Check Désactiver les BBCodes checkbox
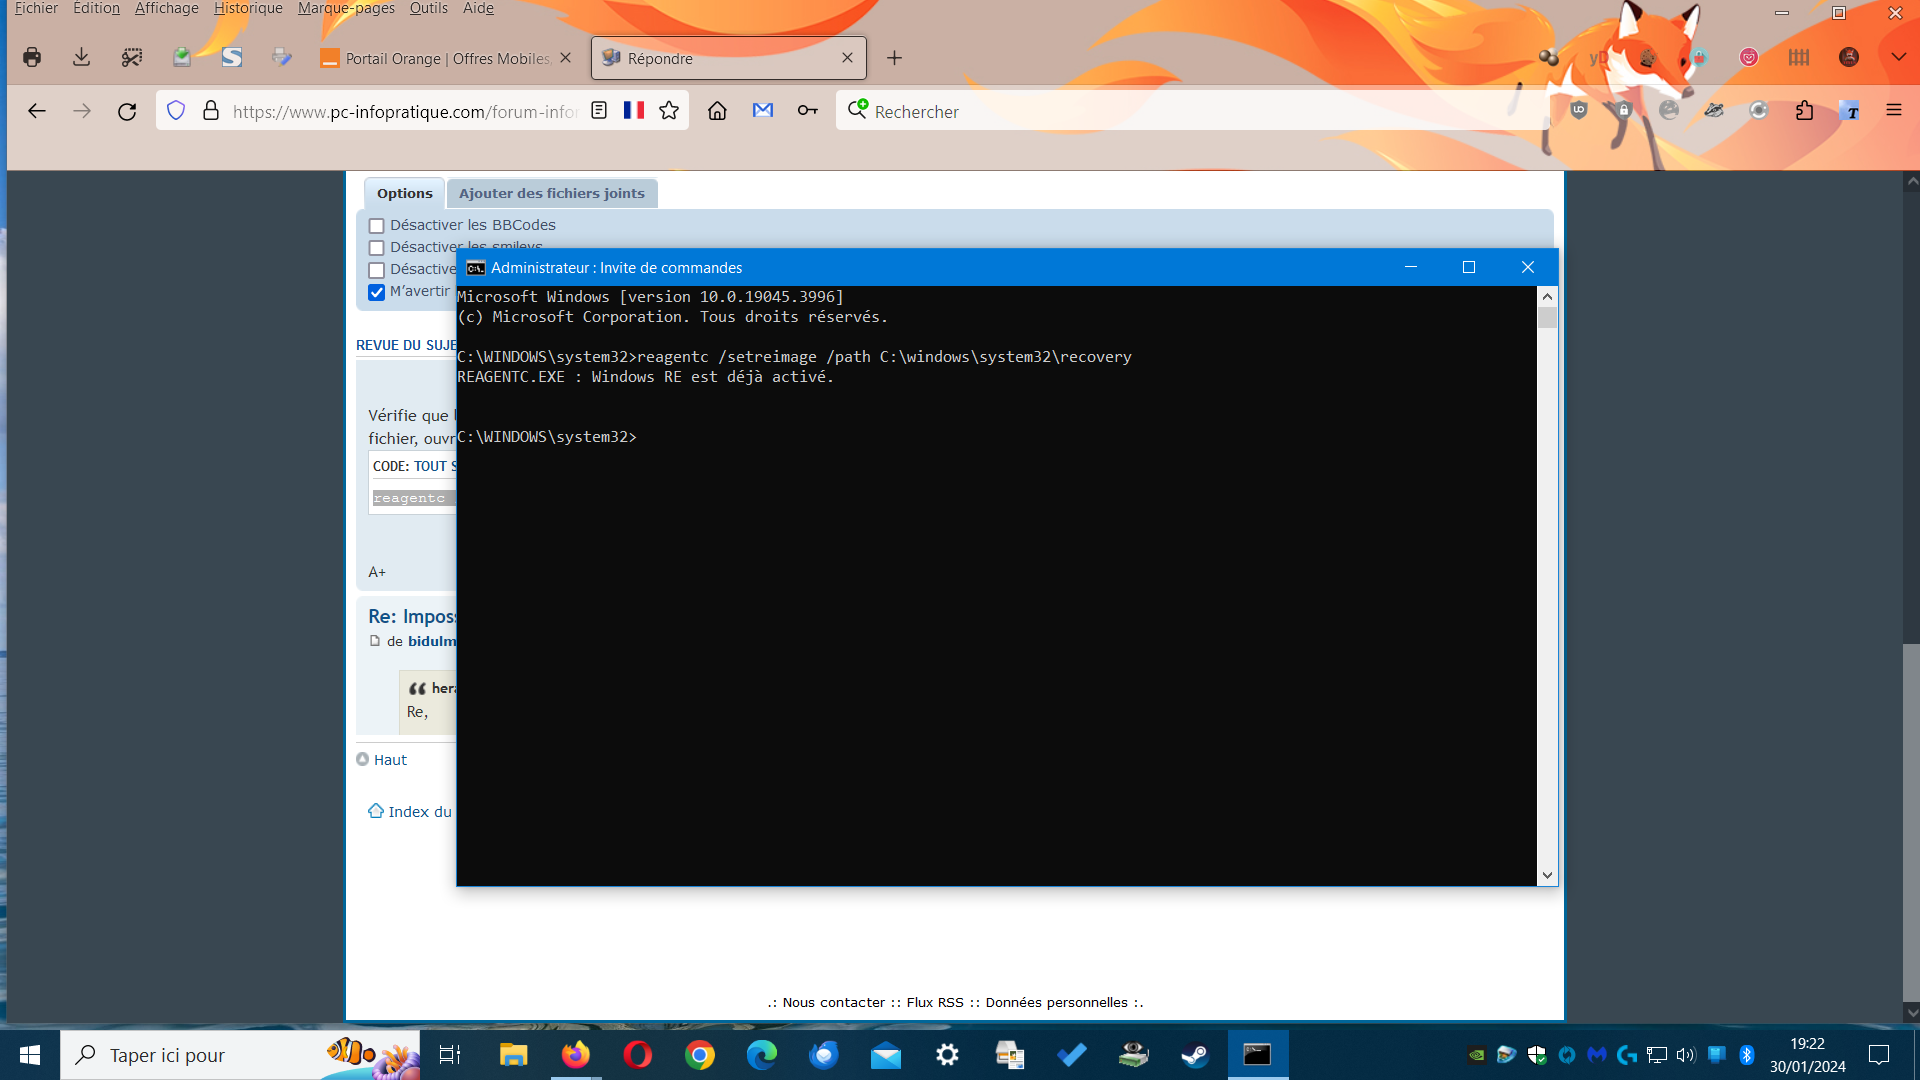This screenshot has width=1920, height=1080. [x=377, y=226]
